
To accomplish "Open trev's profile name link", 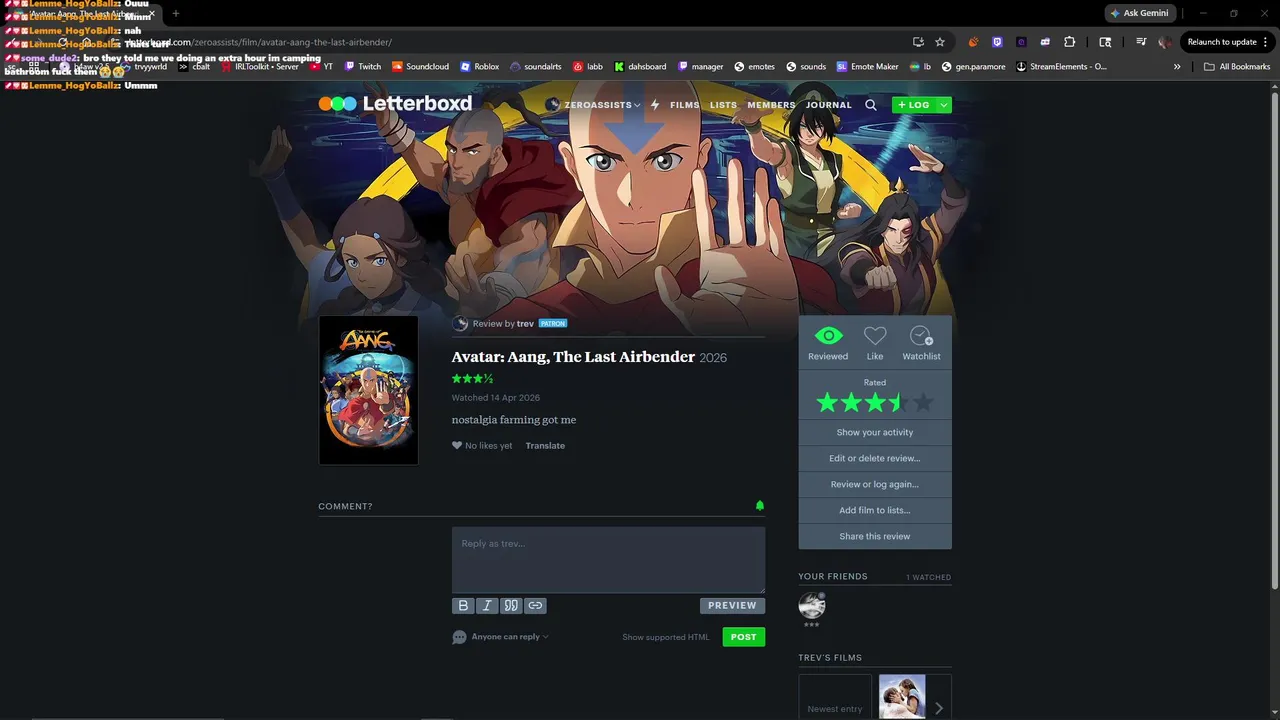I will pos(525,324).
